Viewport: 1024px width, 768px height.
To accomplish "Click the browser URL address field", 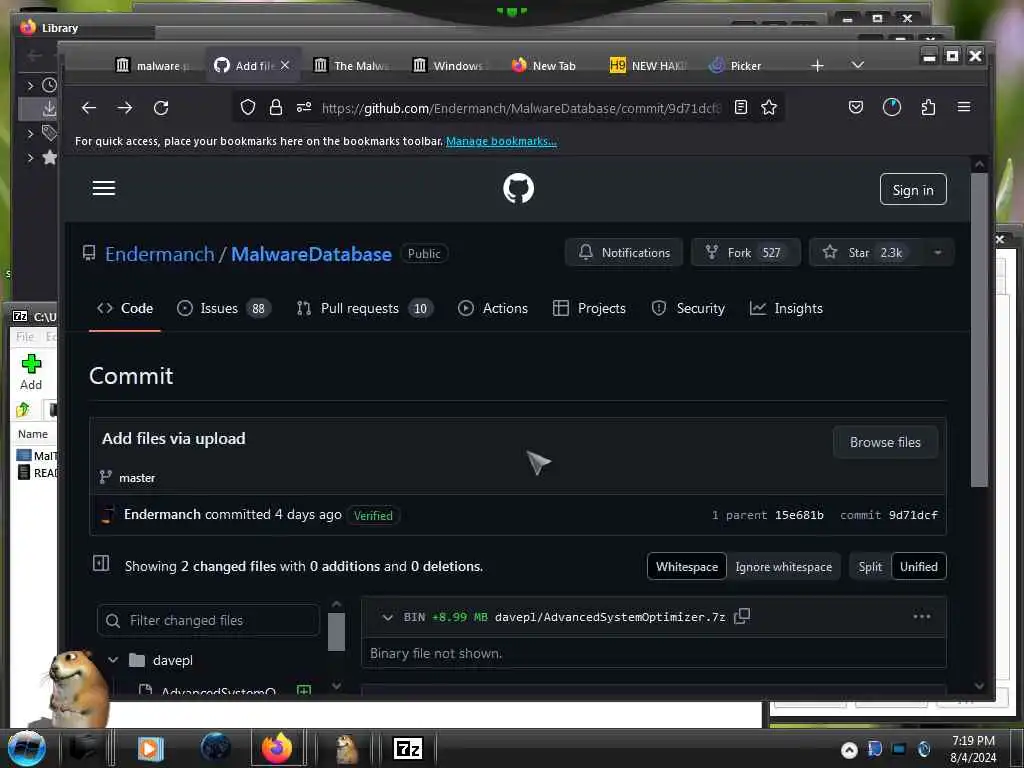I will (x=520, y=108).
